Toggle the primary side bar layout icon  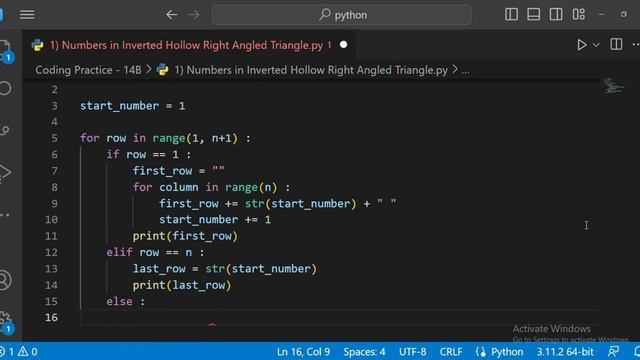tap(511, 14)
